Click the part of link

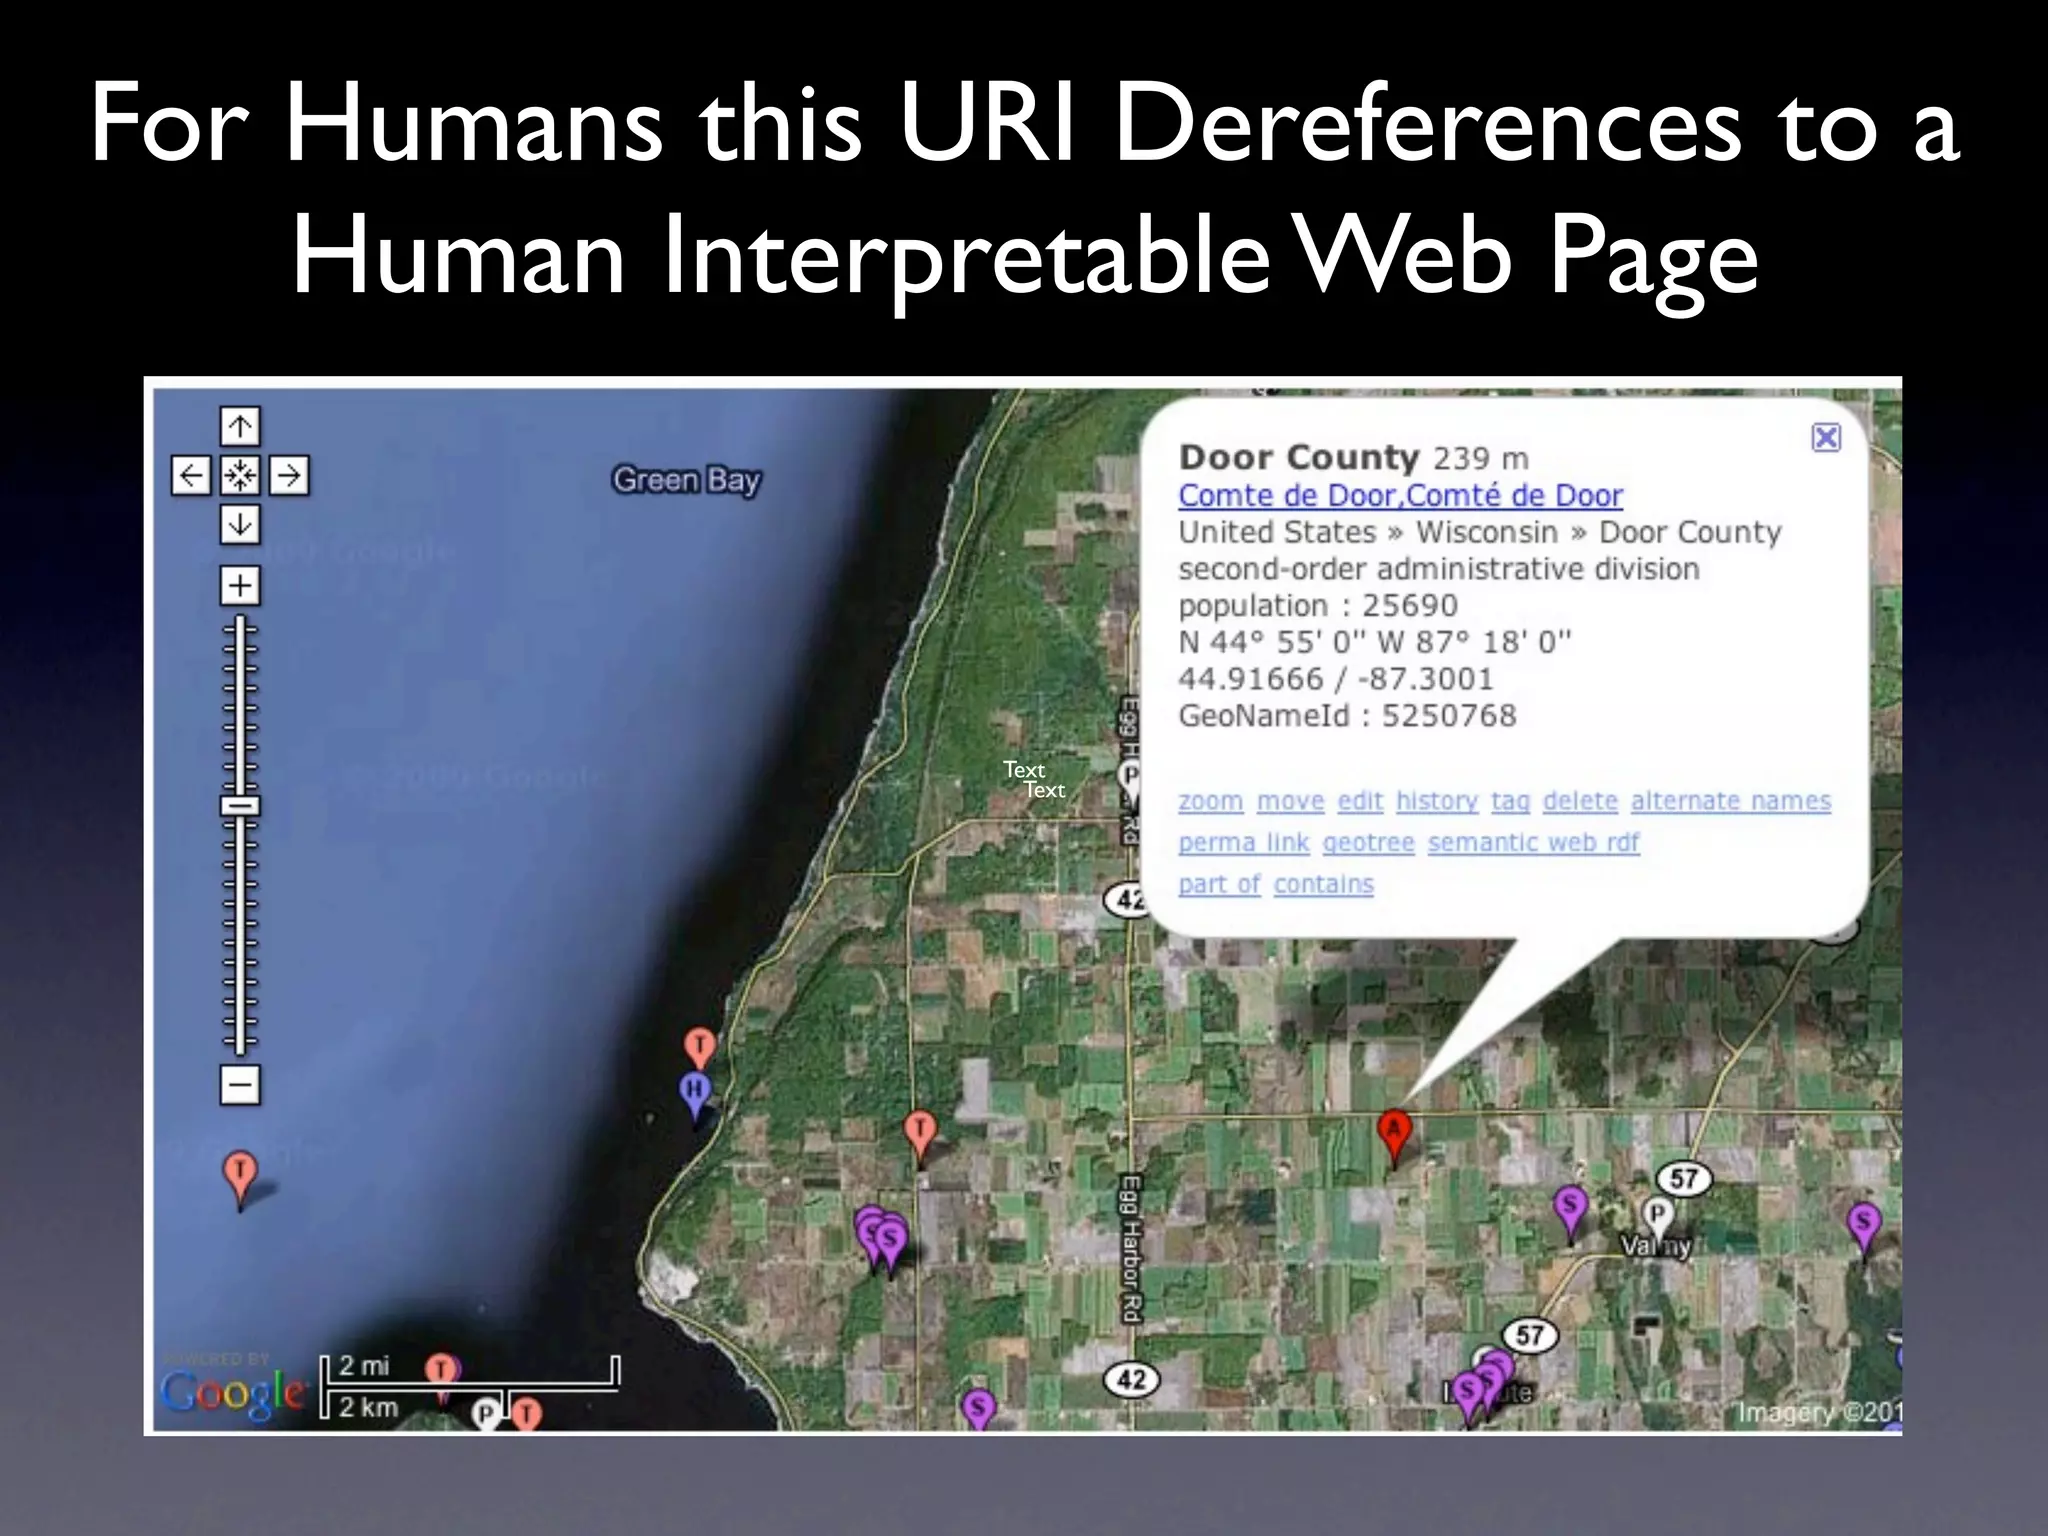[x=1219, y=885]
